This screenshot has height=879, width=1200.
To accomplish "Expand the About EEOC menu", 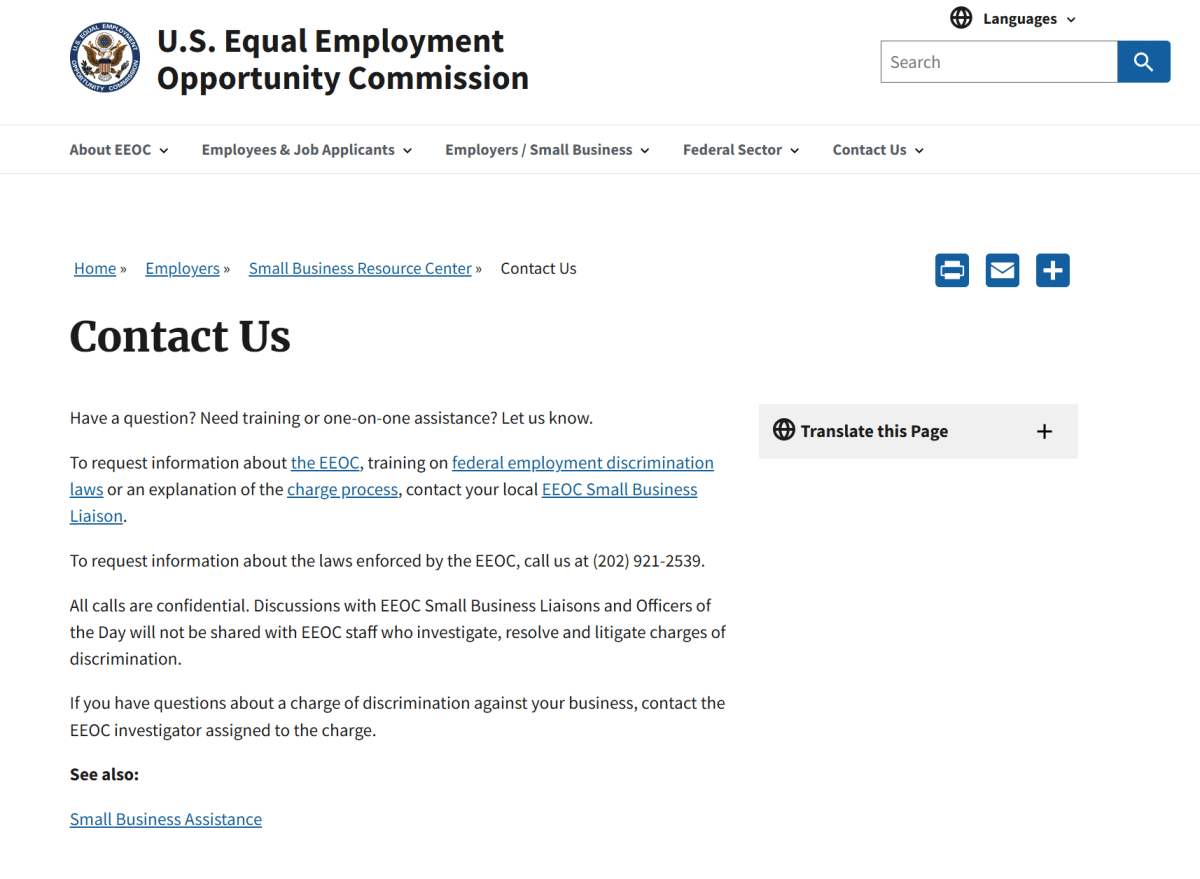I will 119,150.
